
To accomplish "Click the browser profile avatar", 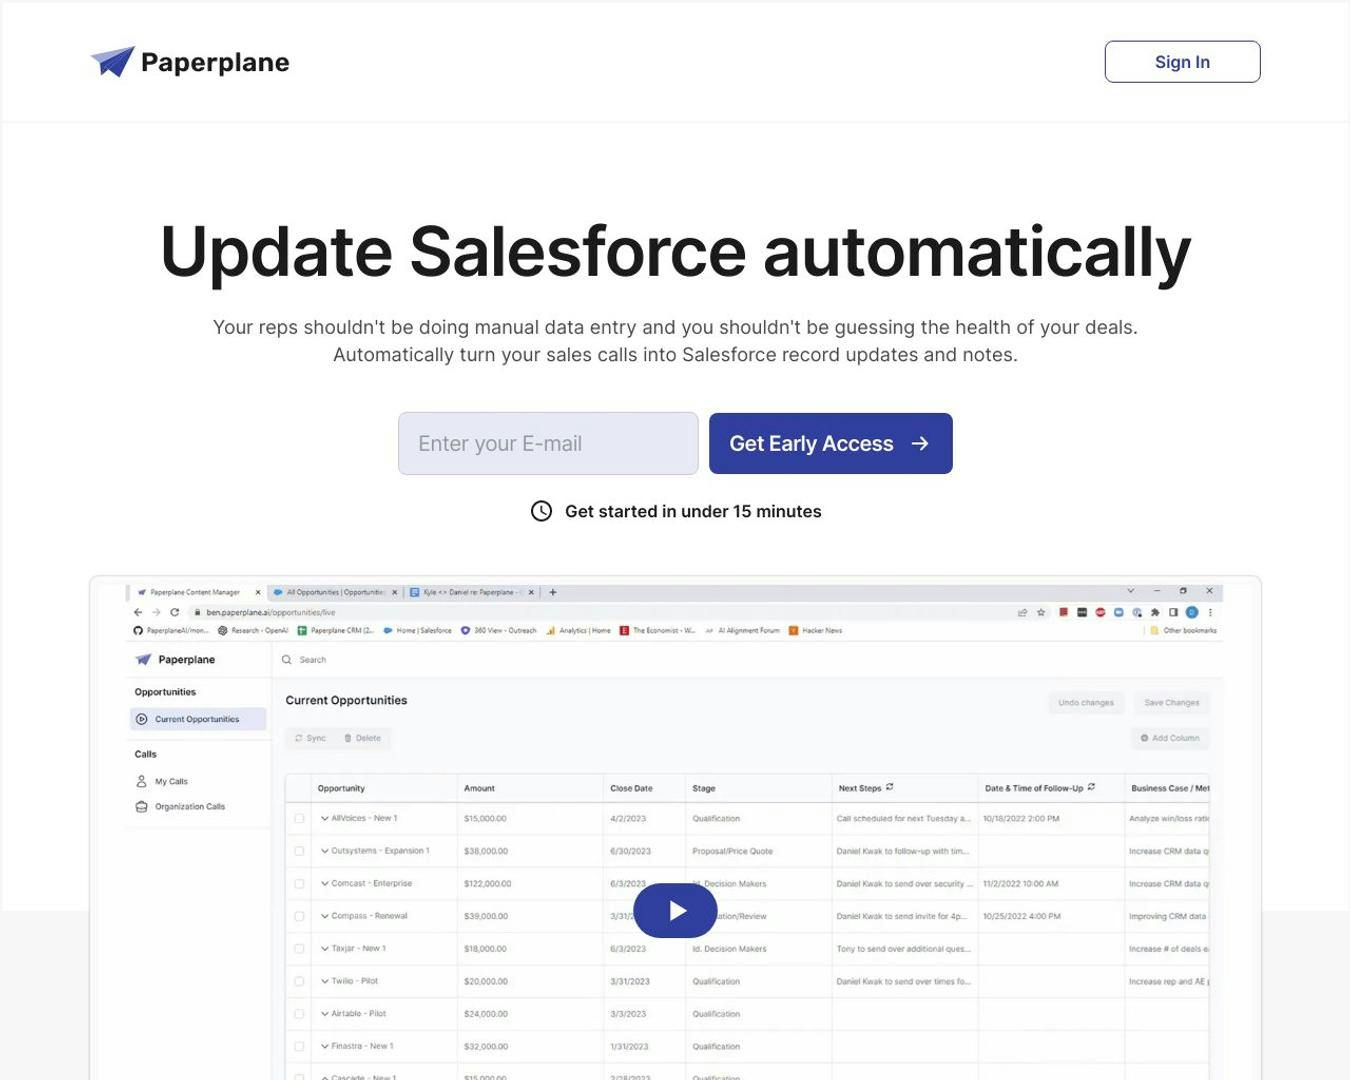I will [x=1192, y=612].
